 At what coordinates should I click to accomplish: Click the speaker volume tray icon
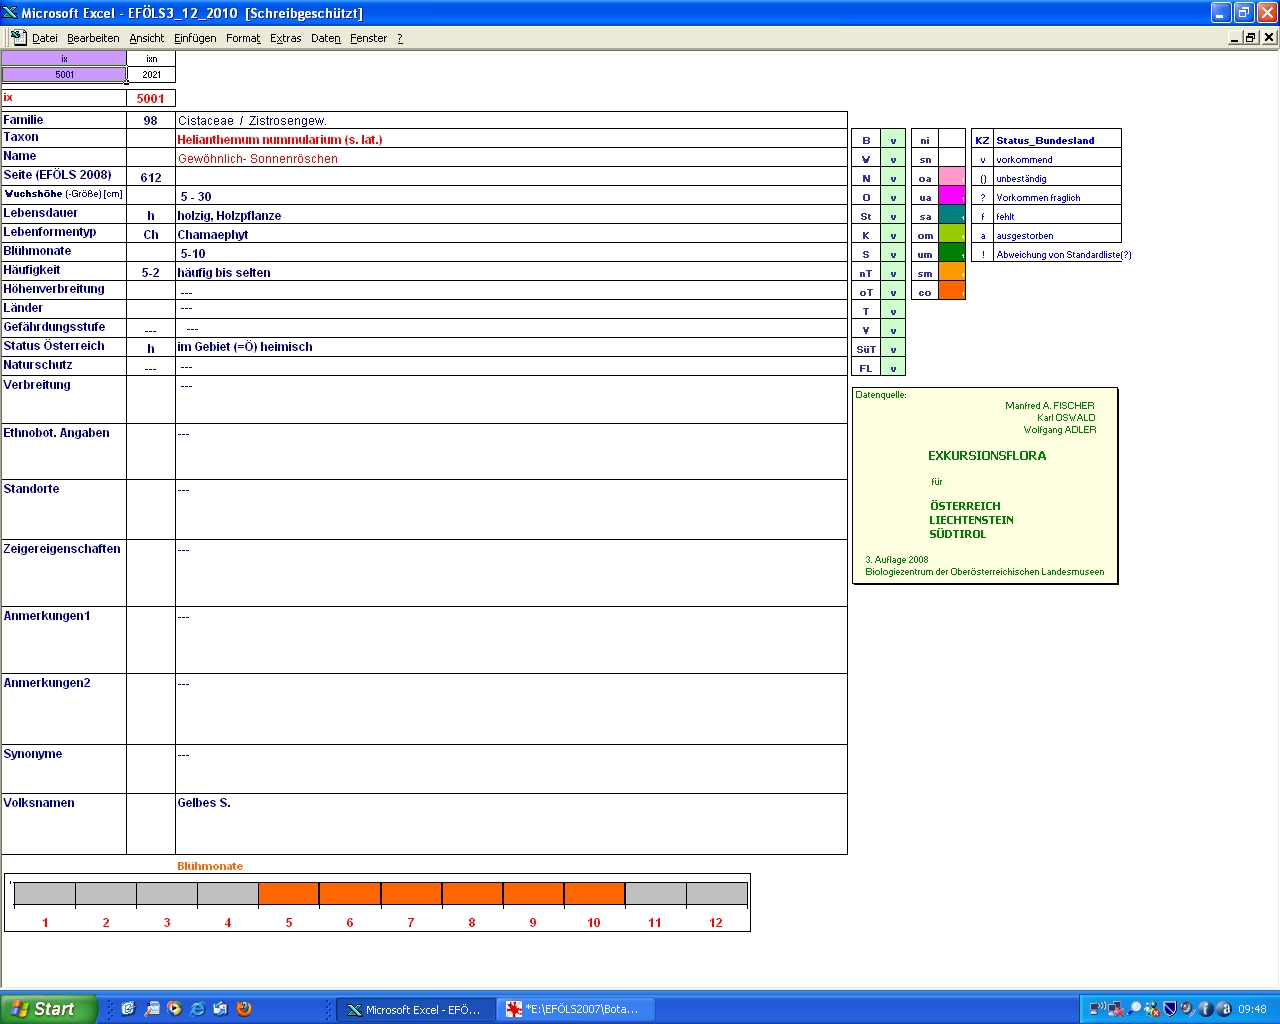point(1187,1009)
